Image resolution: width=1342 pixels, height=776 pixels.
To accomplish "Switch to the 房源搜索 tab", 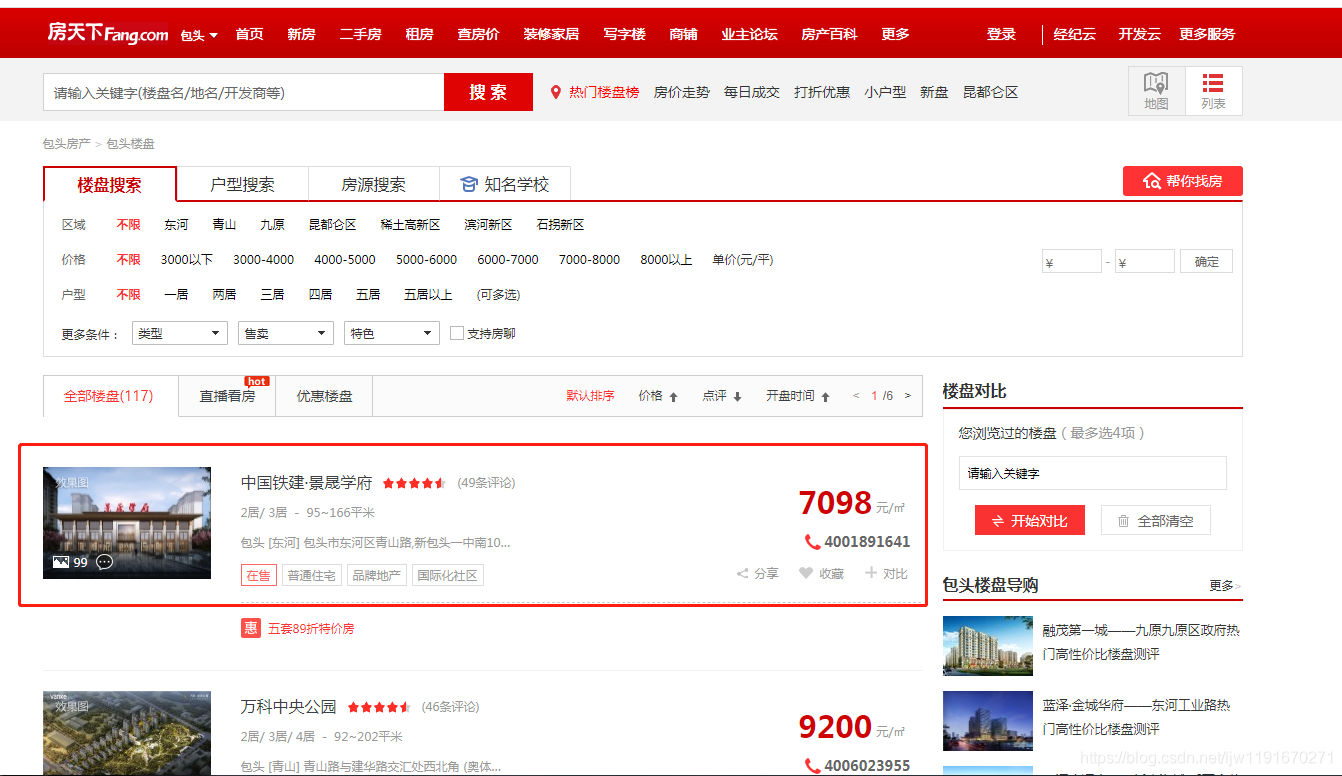I will pyautogui.click(x=374, y=184).
